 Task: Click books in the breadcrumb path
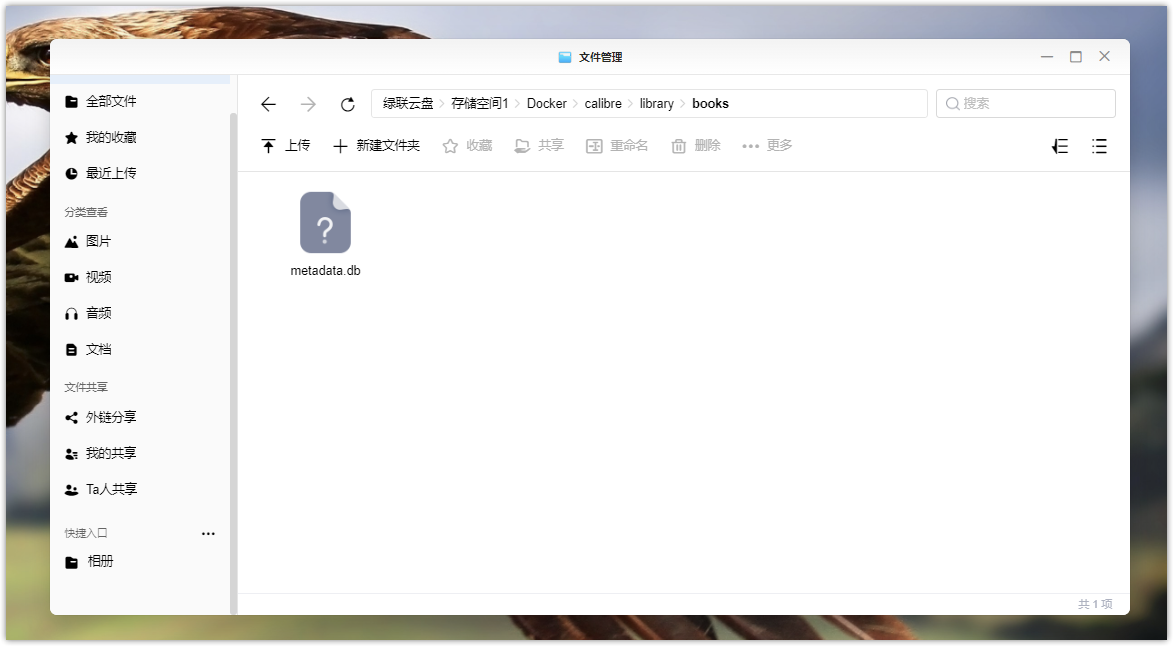click(x=710, y=104)
